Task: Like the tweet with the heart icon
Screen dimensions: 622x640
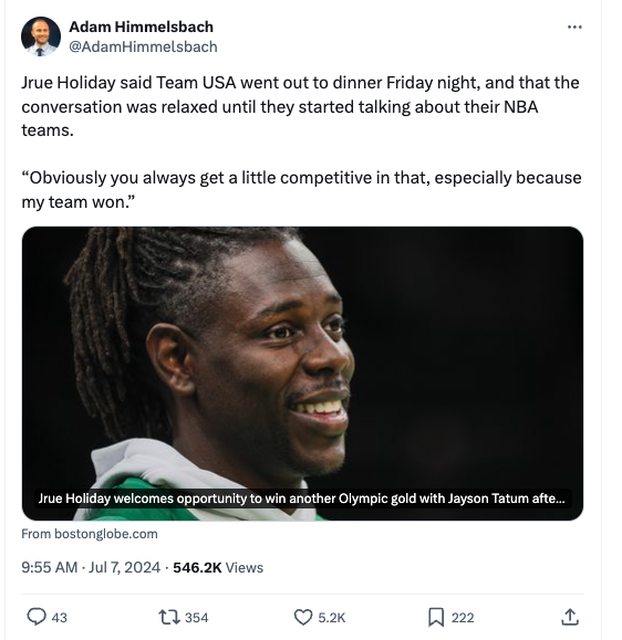Action: coord(303,617)
